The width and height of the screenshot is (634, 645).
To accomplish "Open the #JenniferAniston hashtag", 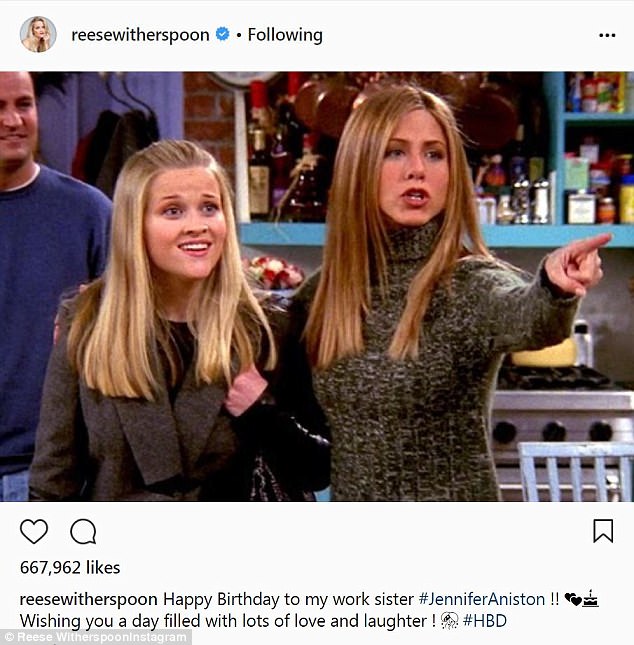I will [x=481, y=599].
